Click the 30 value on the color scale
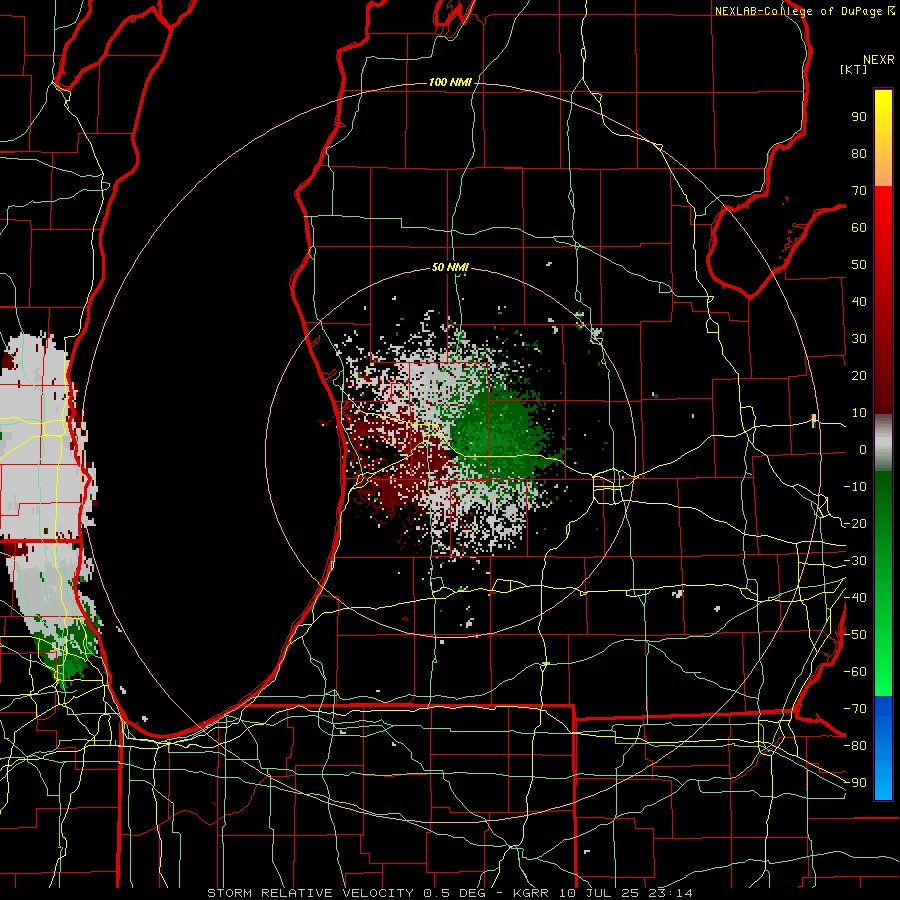Viewport: 900px width, 900px height. point(859,339)
